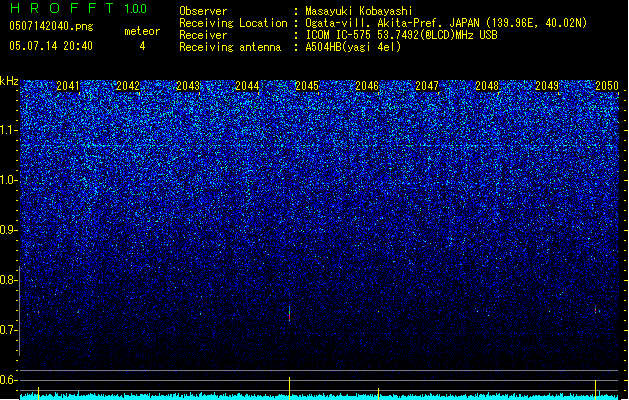Click the HROFFT 1.0.0 title text
This screenshot has width=629, height=400.
click(x=79, y=8)
